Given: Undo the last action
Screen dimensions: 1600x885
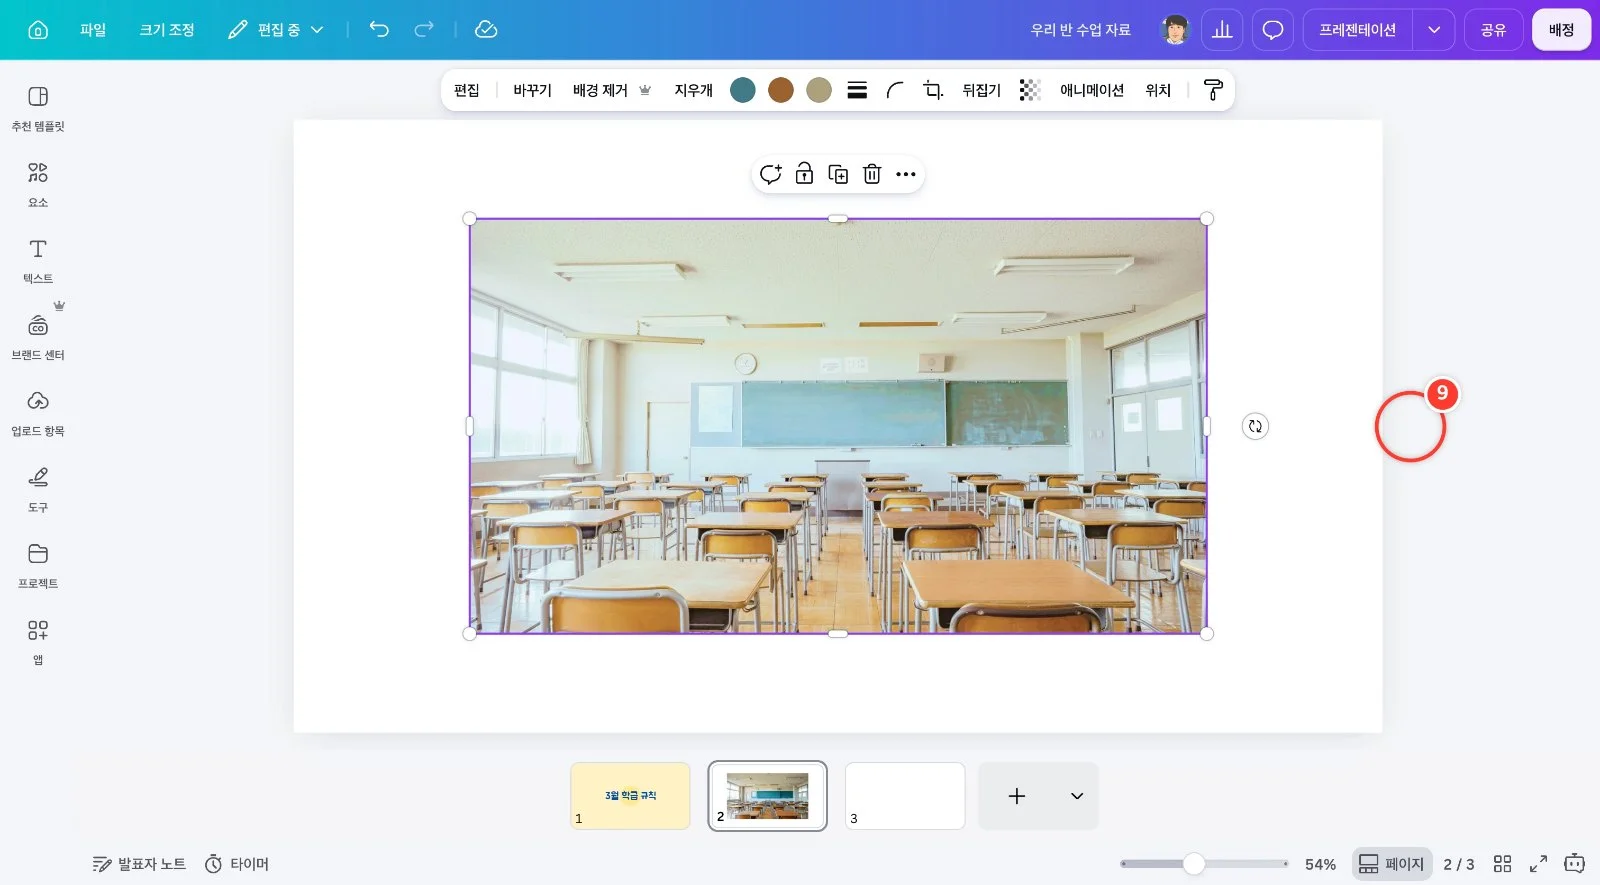Looking at the screenshot, I should [379, 30].
